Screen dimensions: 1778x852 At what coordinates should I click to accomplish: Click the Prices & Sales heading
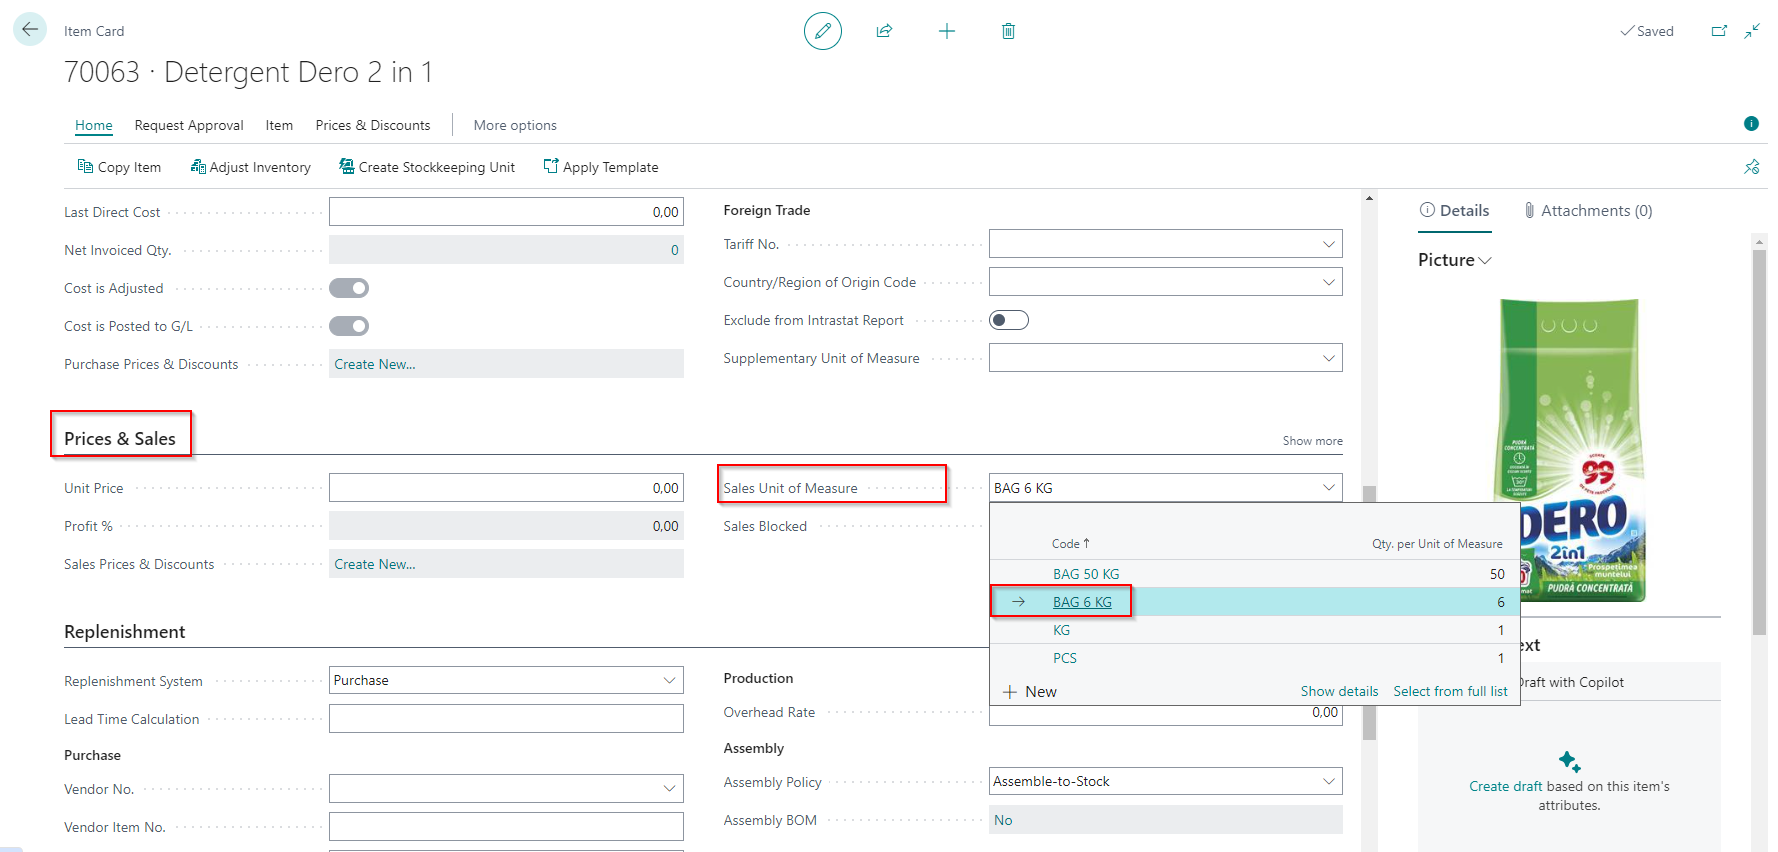click(x=120, y=438)
